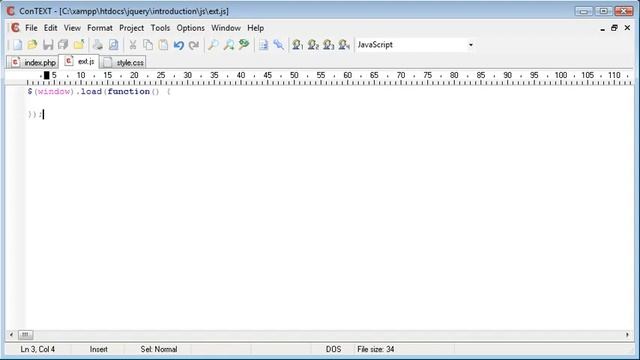Minimize the inner document window
The height and width of the screenshot is (360, 640).
[x=602, y=28]
